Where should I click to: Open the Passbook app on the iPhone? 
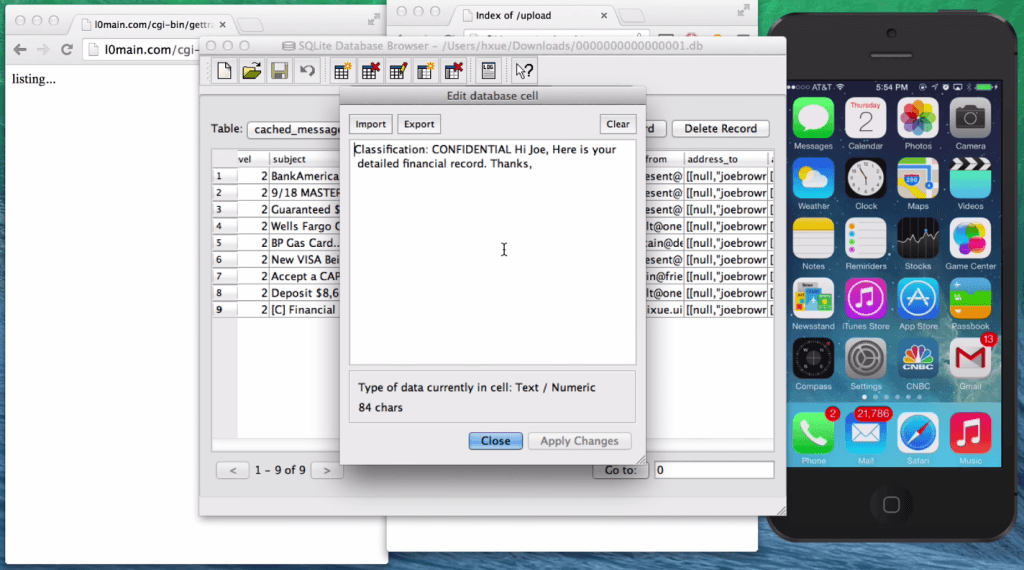[970, 298]
